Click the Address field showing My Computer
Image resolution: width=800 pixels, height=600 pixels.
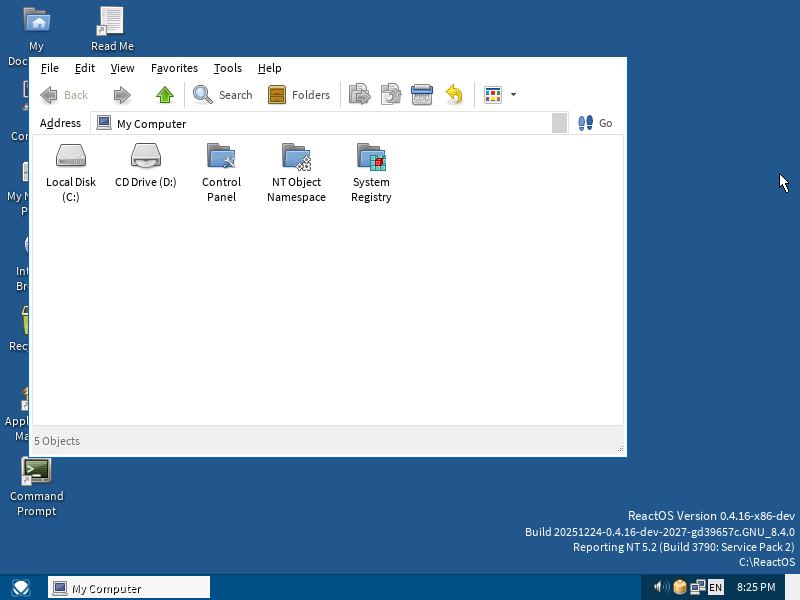[320, 123]
